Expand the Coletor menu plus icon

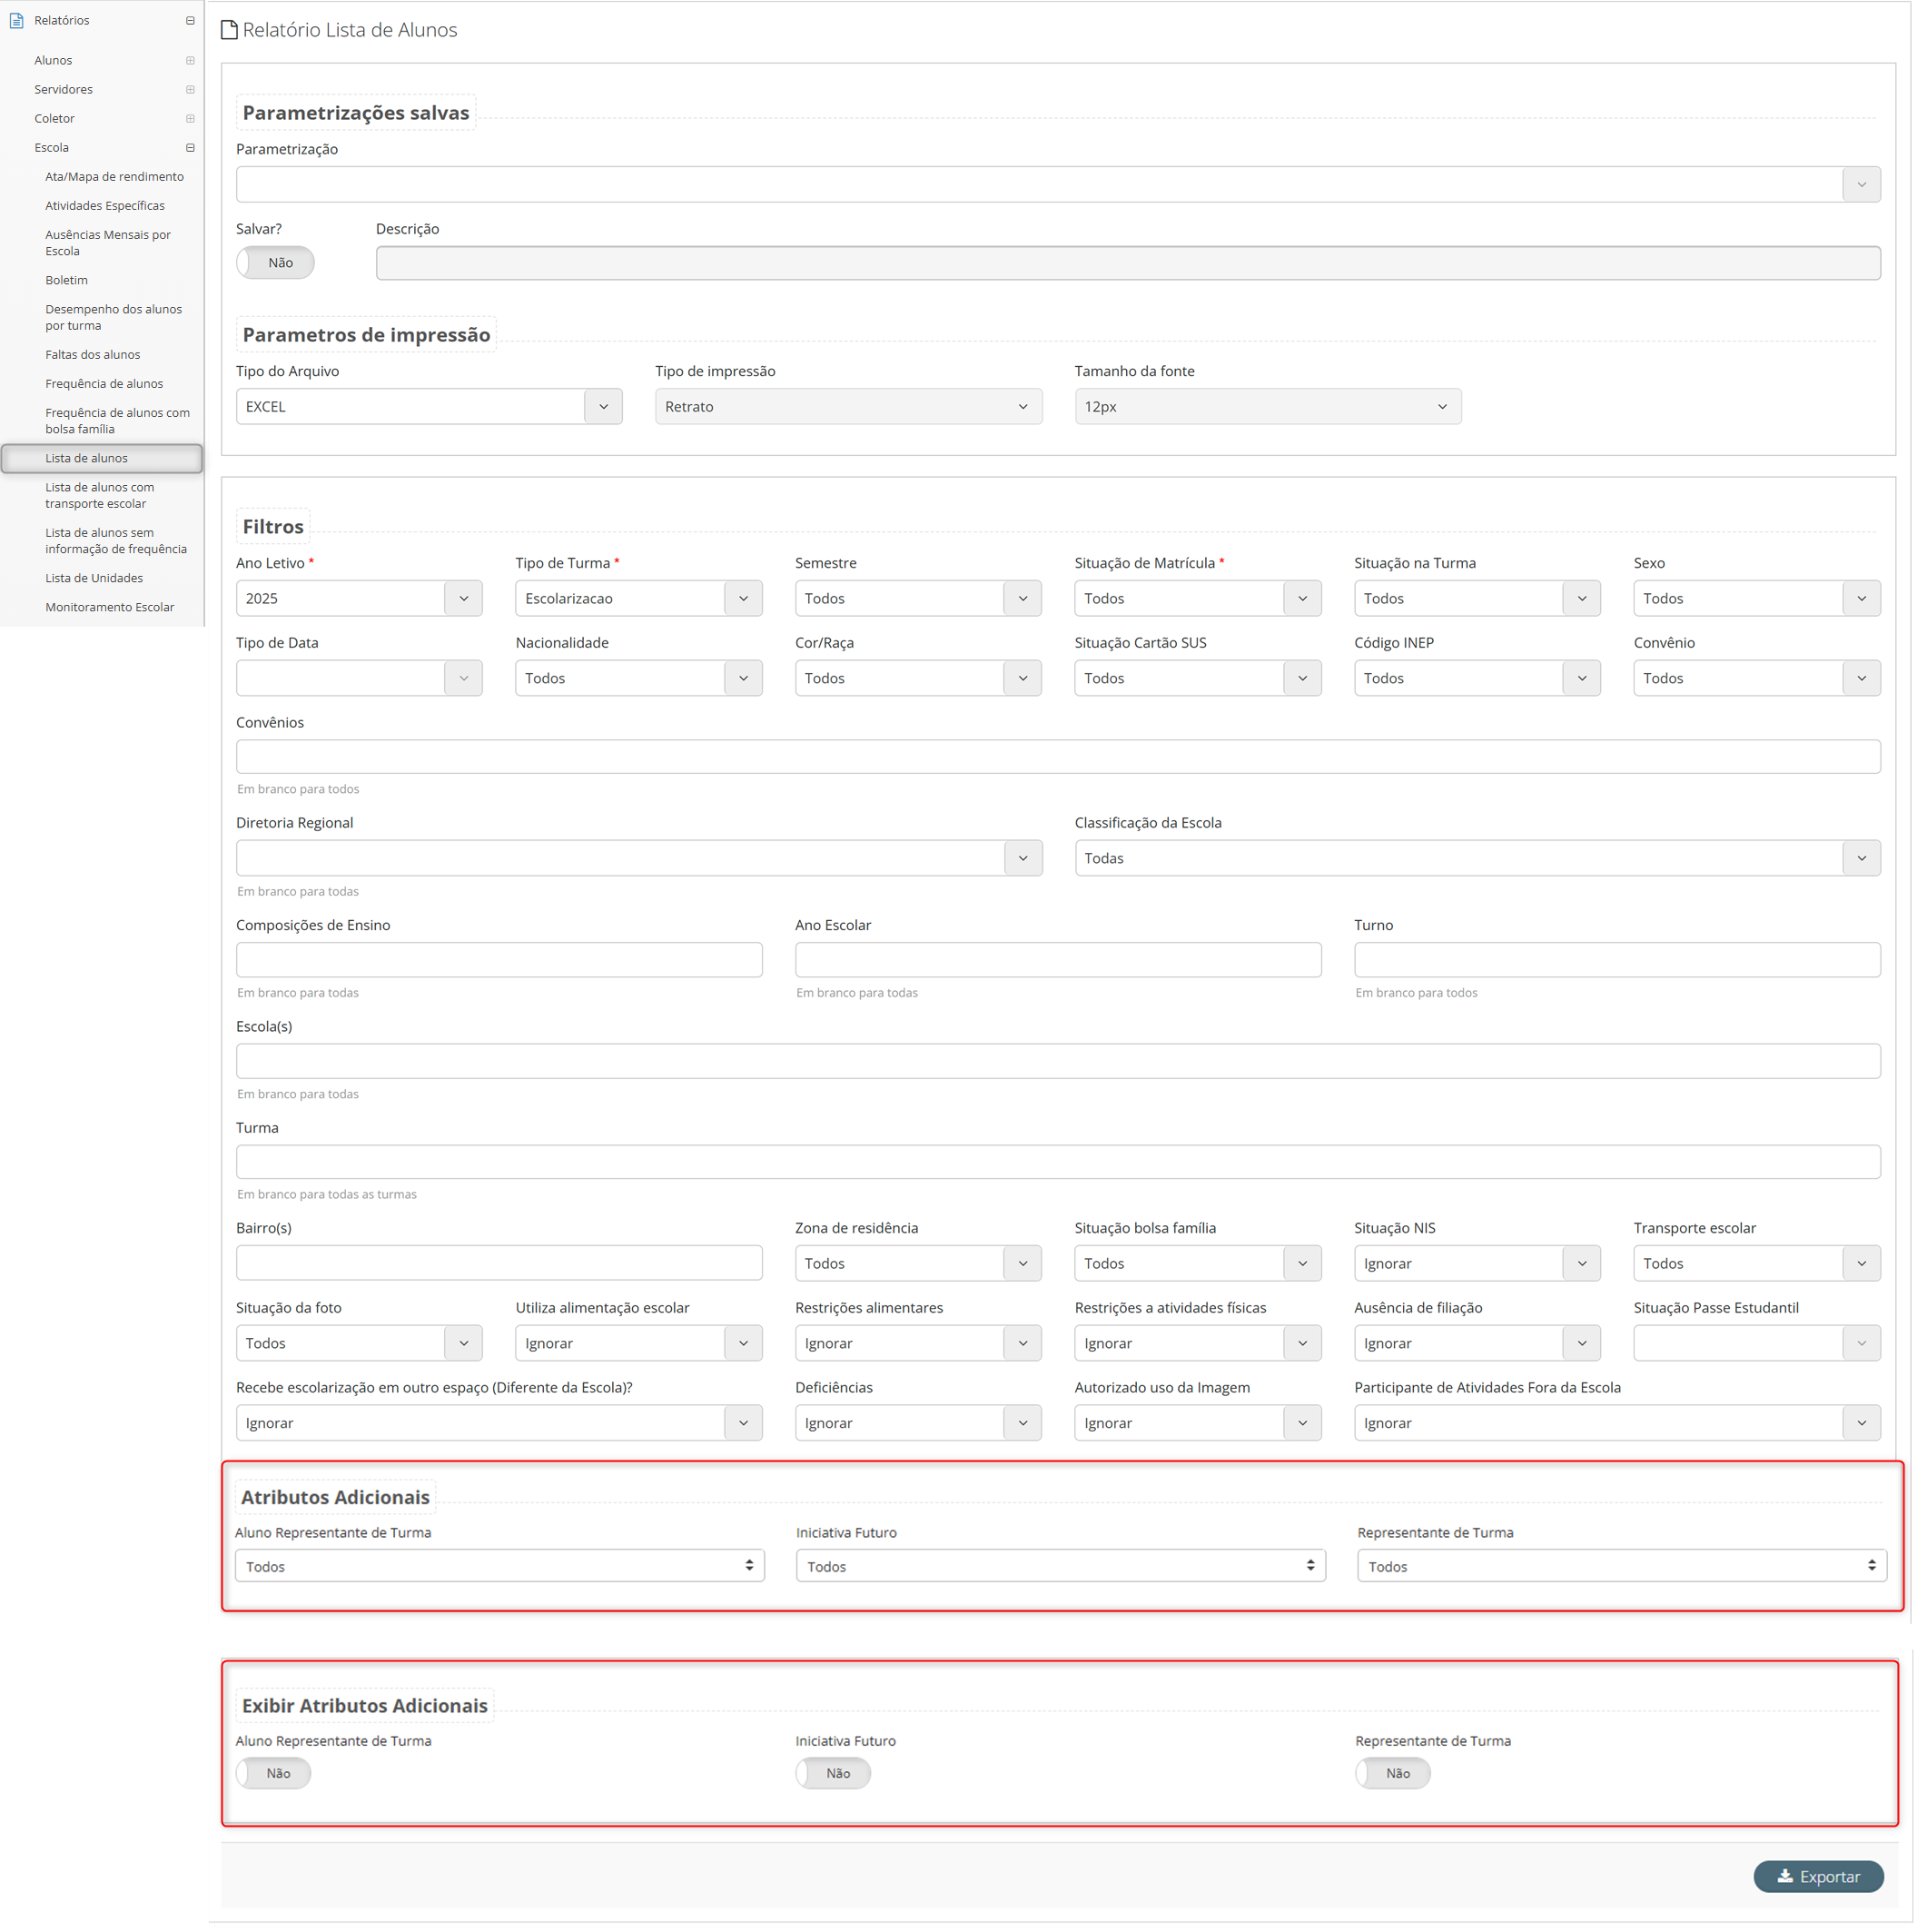(190, 118)
